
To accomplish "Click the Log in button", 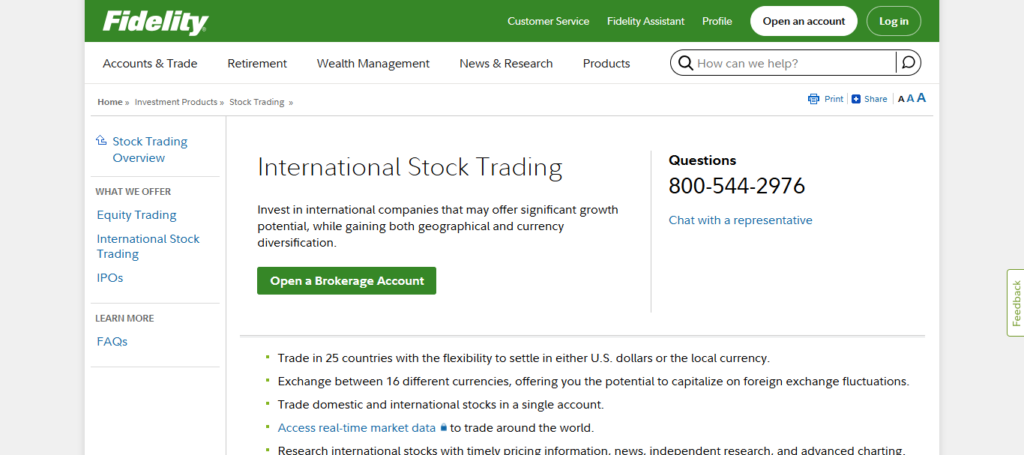I will 893,21.
